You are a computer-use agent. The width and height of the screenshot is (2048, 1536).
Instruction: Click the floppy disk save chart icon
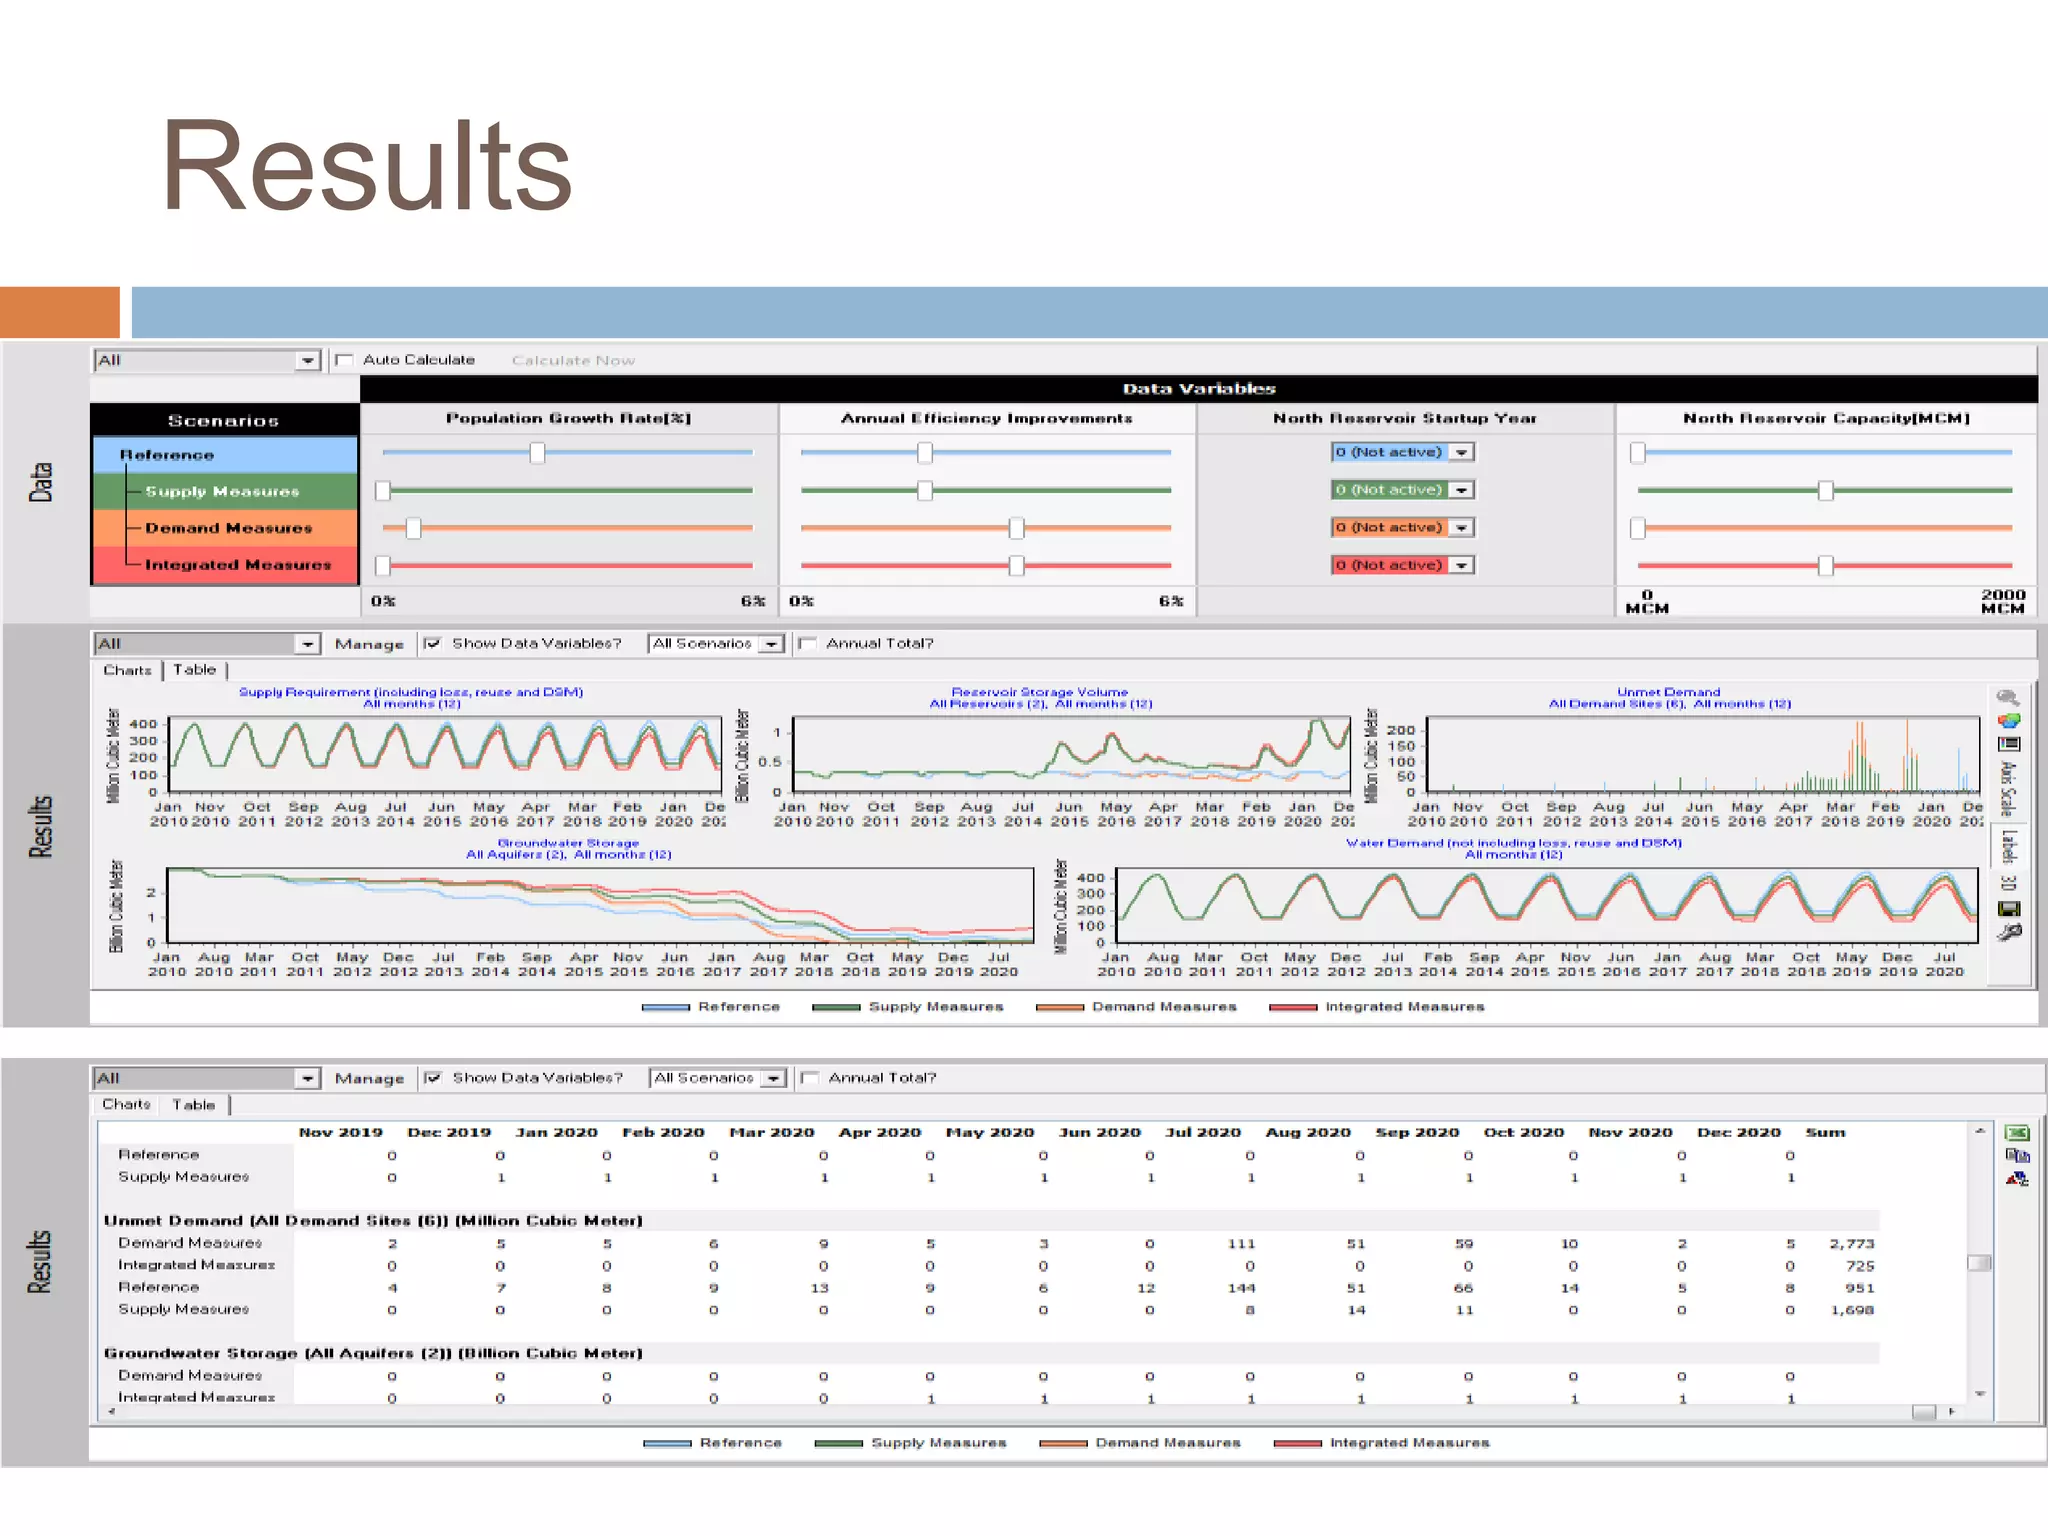coord(2008,909)
